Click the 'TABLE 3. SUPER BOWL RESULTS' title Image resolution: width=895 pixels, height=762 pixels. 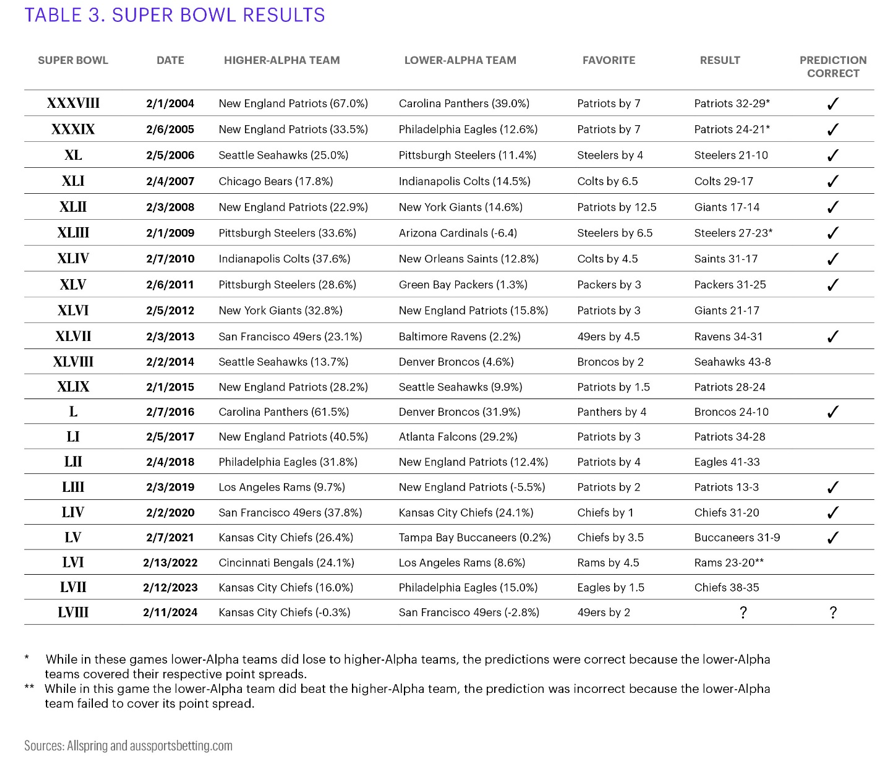point(175,15)
